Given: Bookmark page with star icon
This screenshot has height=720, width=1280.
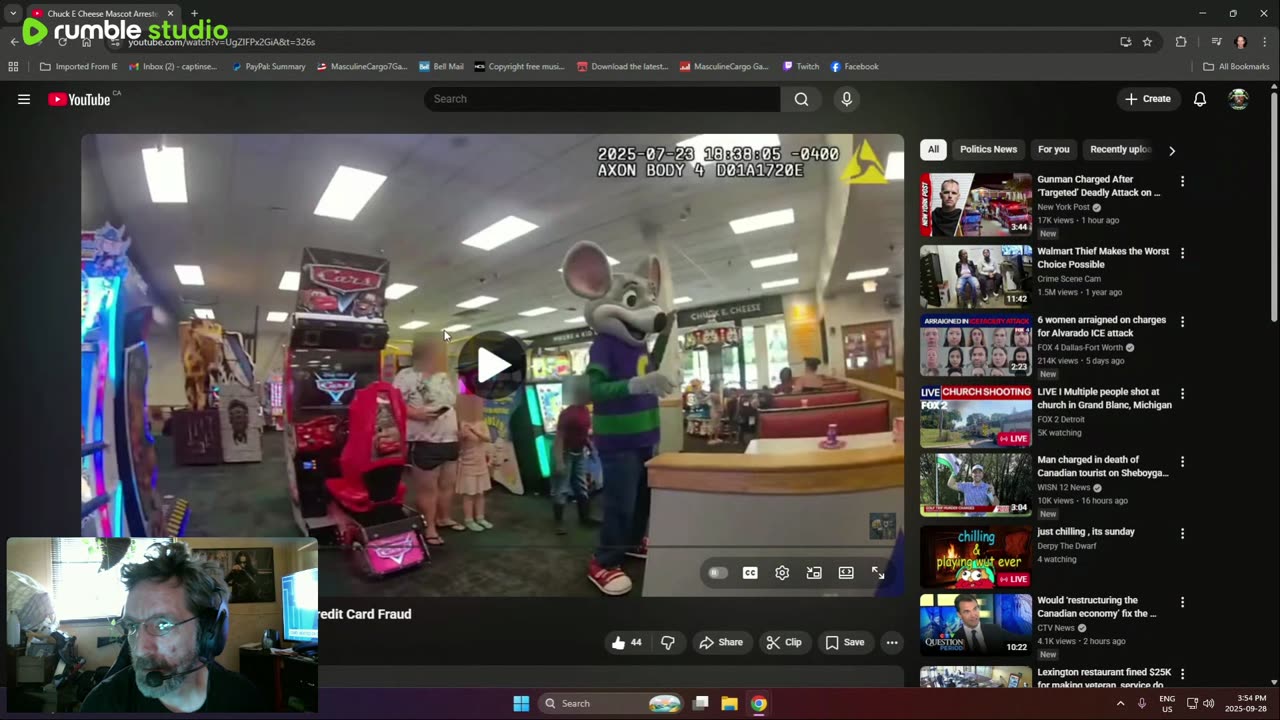Looking at the screenshot, I should coord(1147,42).
